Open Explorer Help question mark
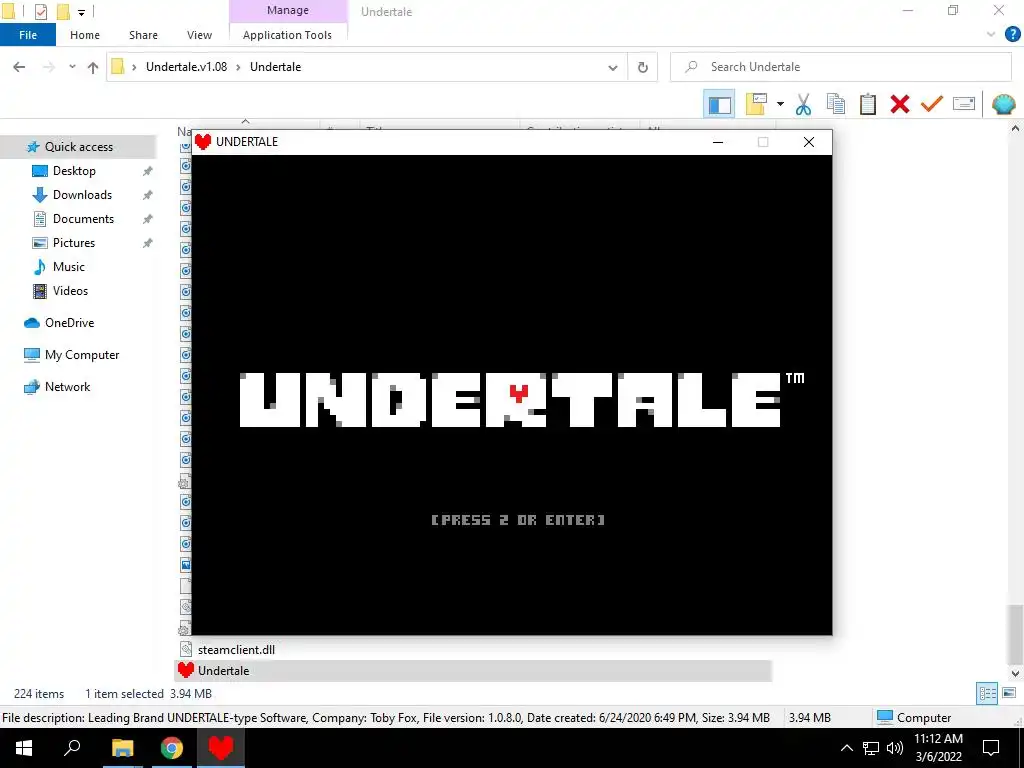The image size is (1024, 768). (1012, 35)
